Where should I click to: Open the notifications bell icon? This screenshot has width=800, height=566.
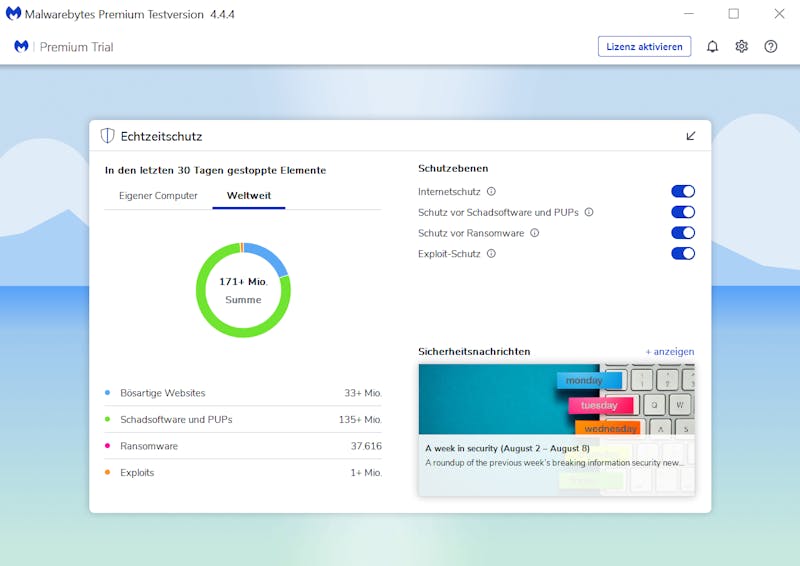tap(712, 47)
